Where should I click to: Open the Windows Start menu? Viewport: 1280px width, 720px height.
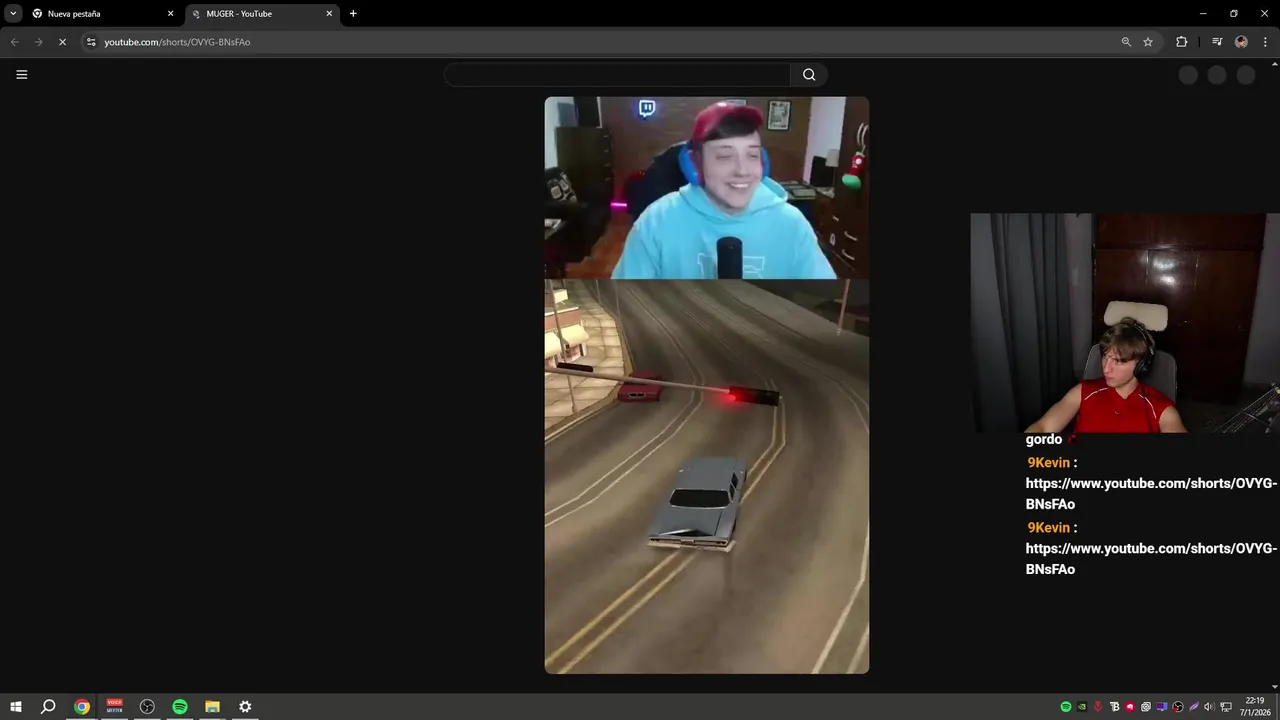pyautogui.click(x=16, y=707)
